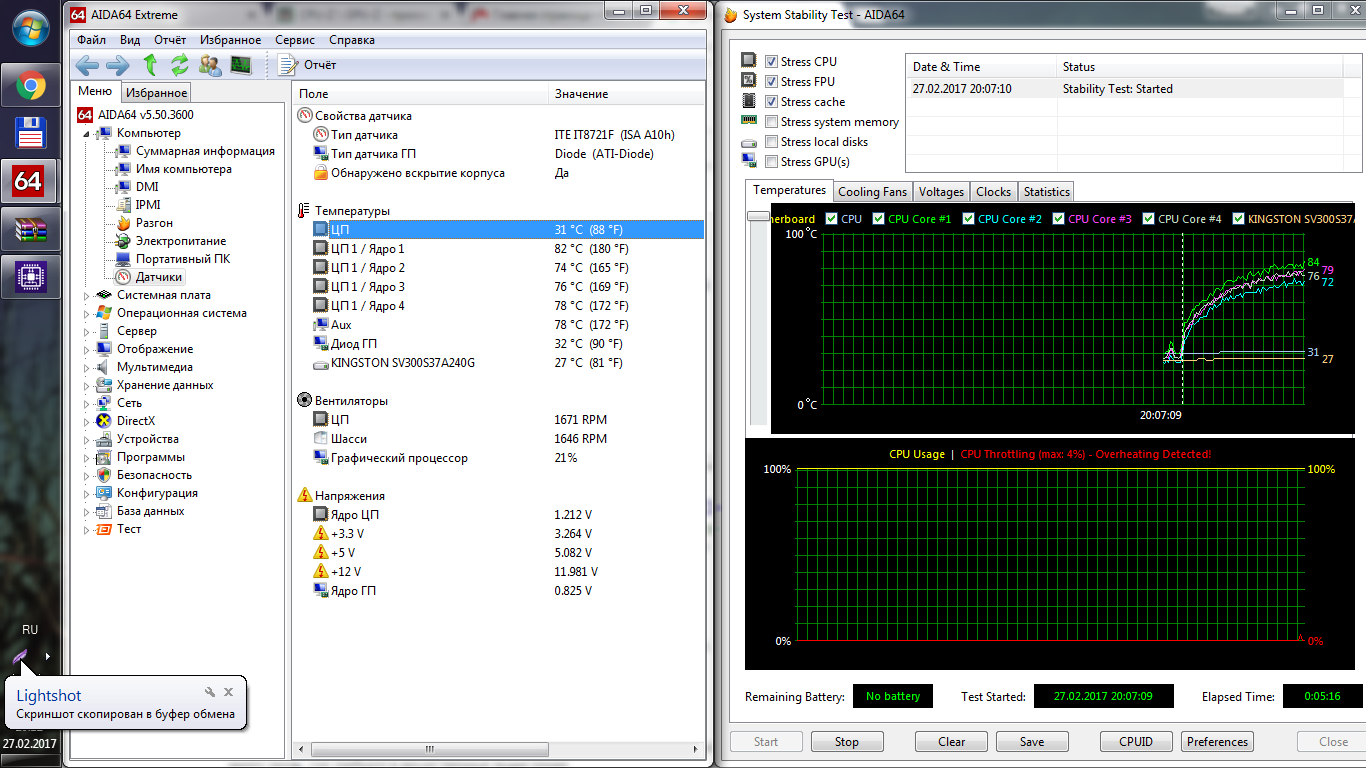Open the Отчёт report toolbar button
Screen dimensions: 1366x768
tap(307, 66)
